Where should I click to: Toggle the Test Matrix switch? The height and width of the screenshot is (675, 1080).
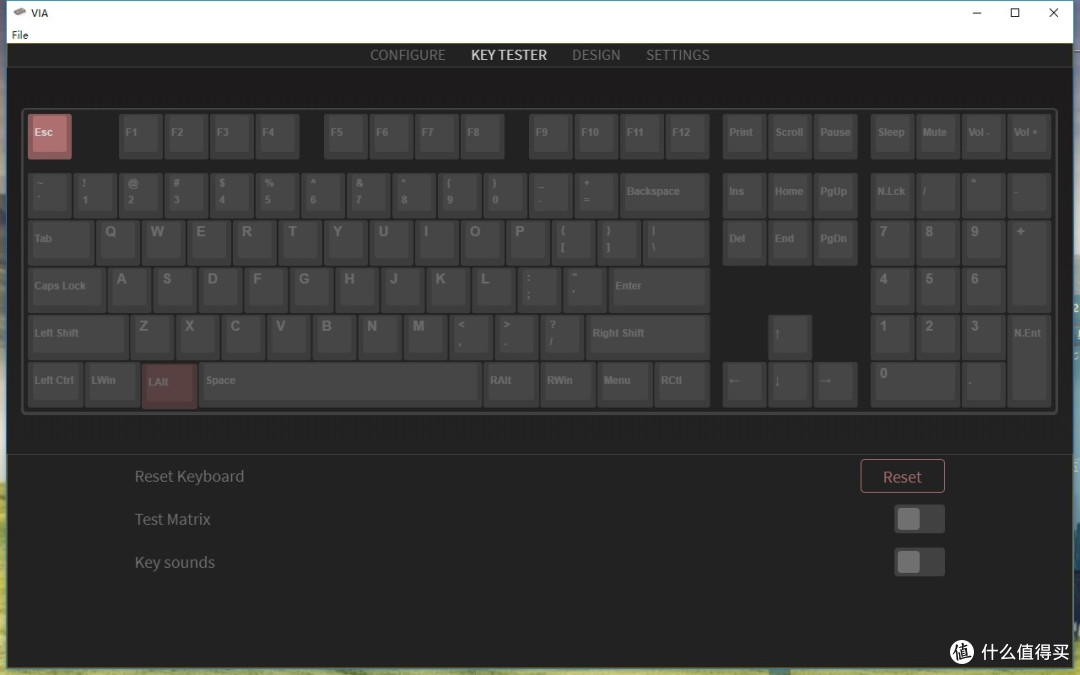click(x=919, y=519)
